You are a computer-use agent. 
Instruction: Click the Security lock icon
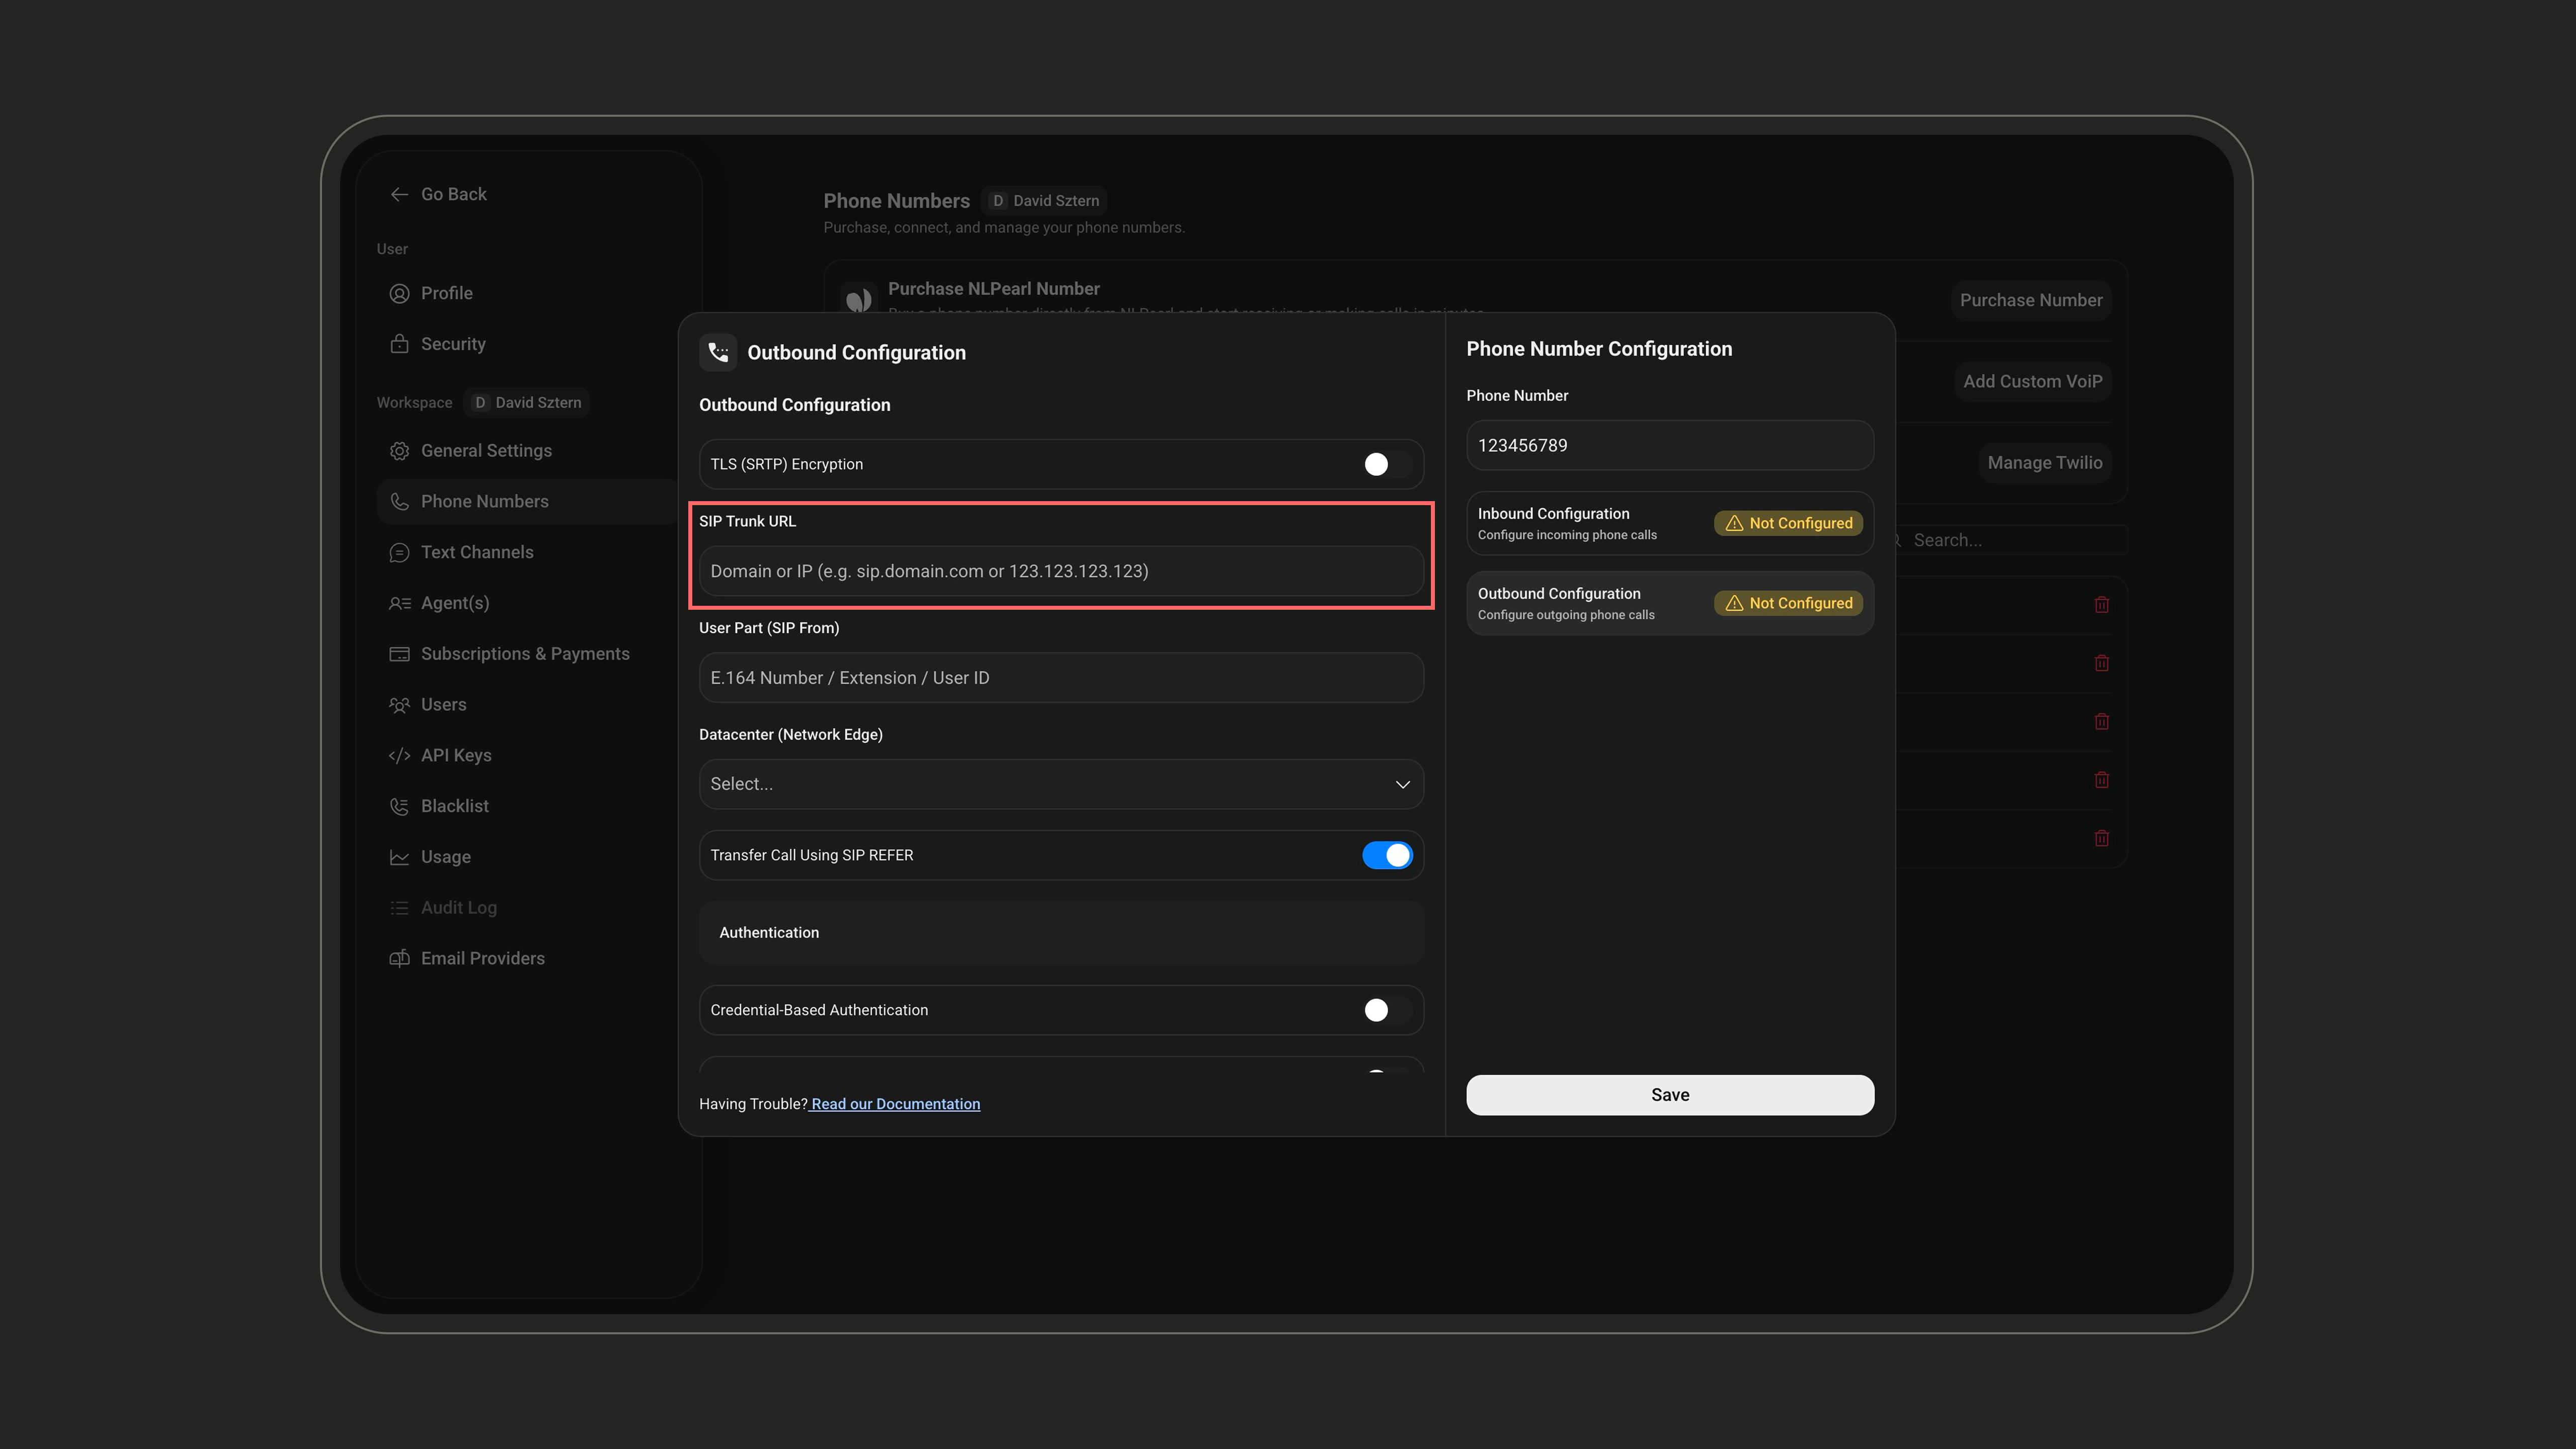coord(399,344)
